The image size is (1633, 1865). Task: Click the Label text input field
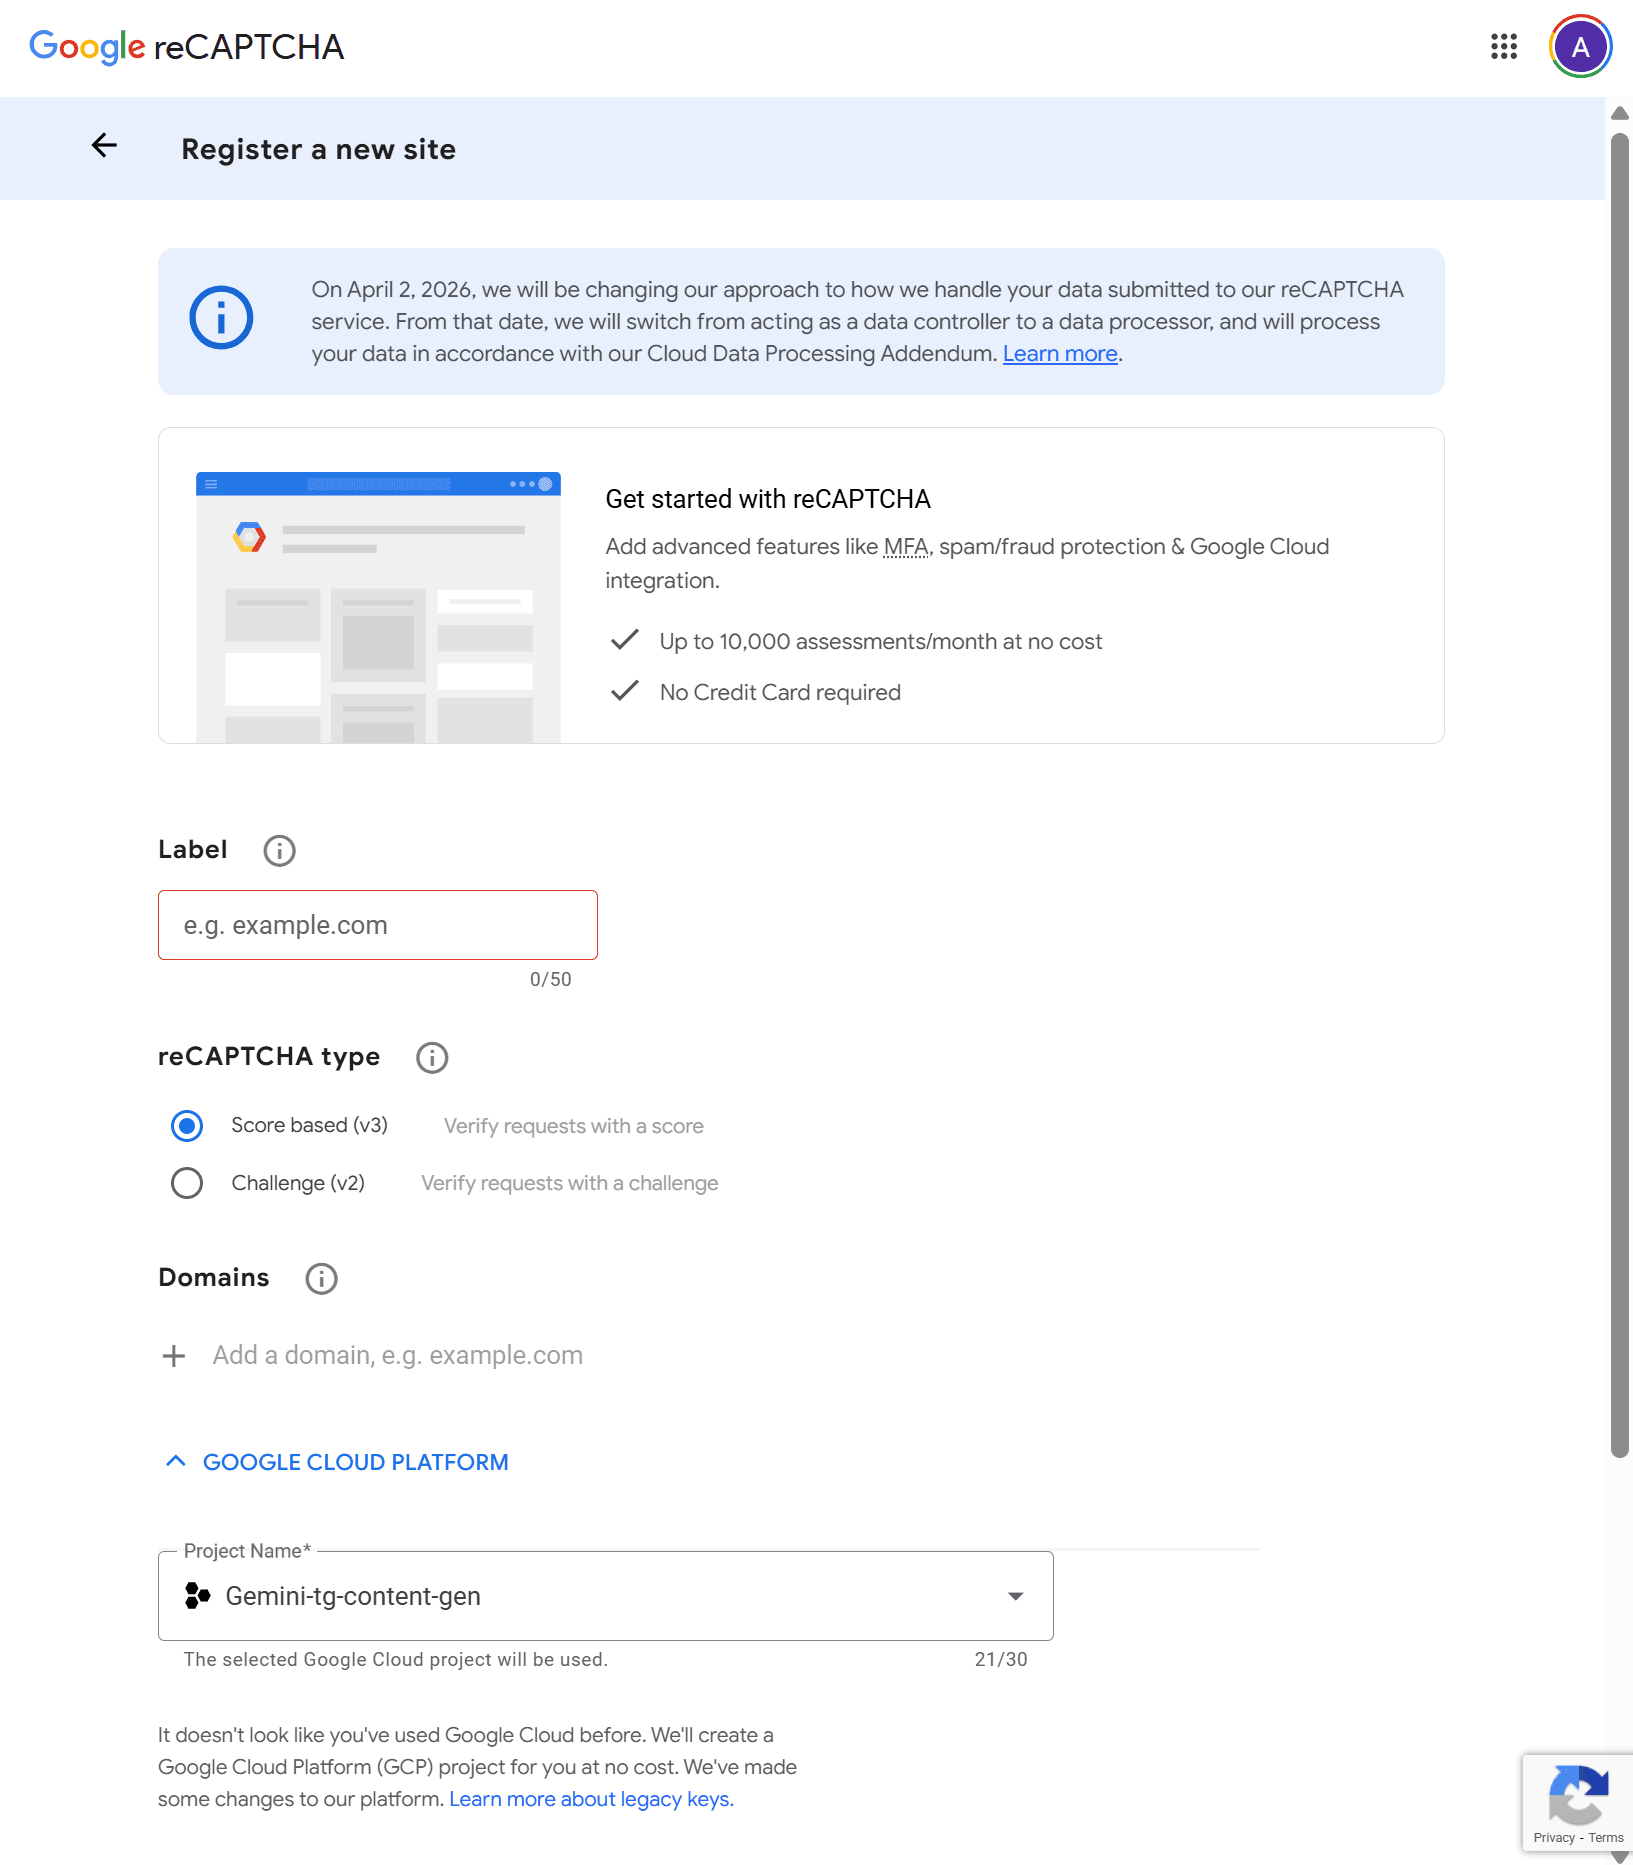[378, 925]
